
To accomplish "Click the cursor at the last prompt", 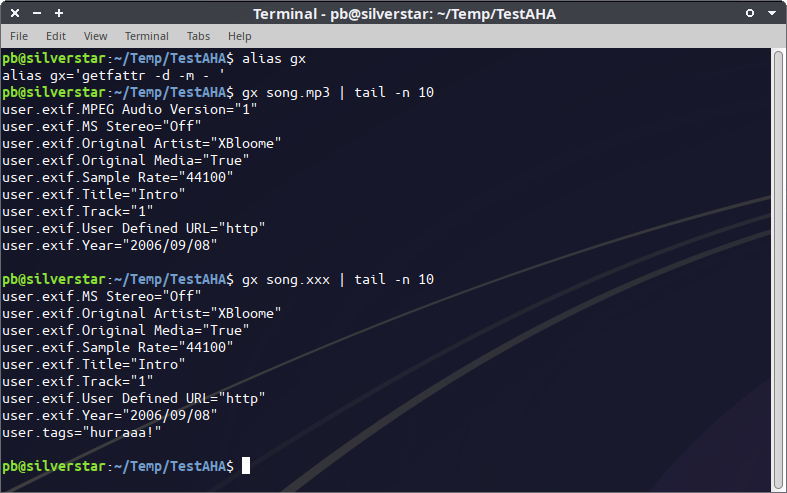I will click(246, 466).
